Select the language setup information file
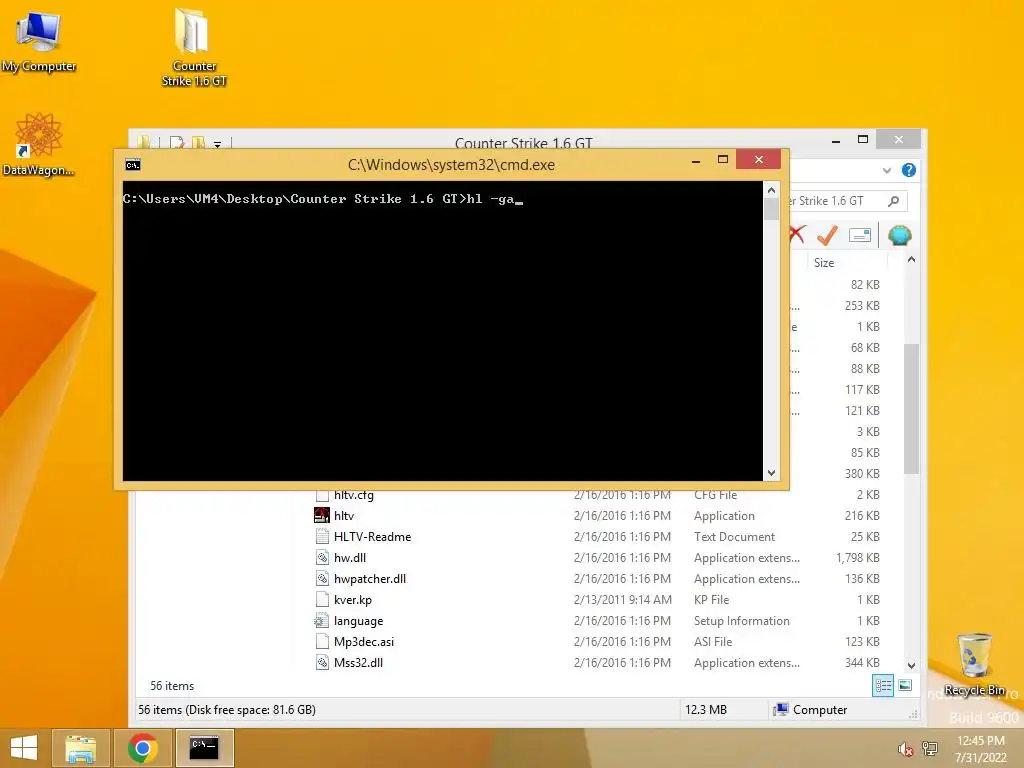Screen dimensions: 1024x768 point(359,620)
